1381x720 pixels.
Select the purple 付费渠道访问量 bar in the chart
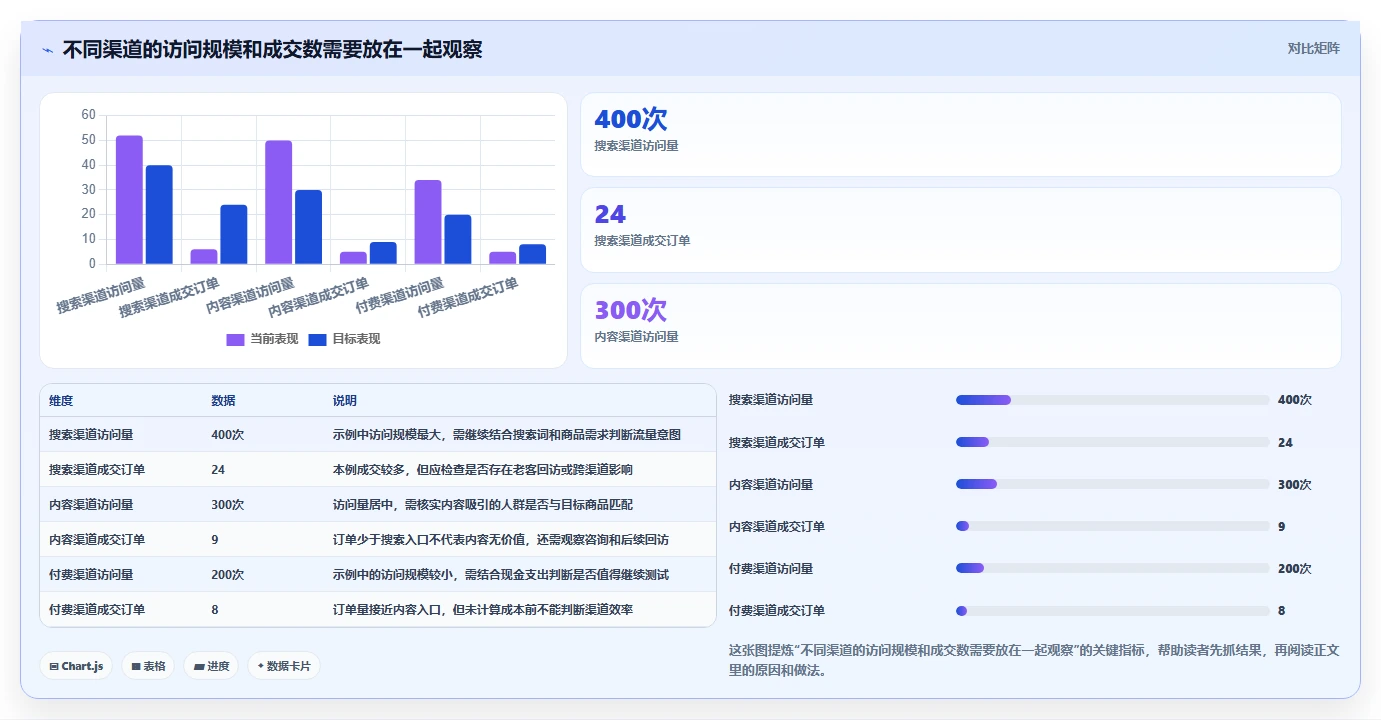[x=428, y=222]
